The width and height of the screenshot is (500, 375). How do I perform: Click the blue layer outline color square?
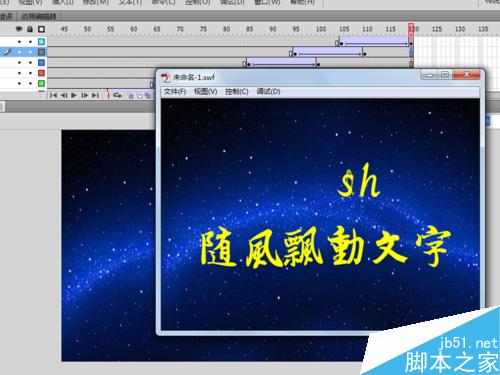41,62
